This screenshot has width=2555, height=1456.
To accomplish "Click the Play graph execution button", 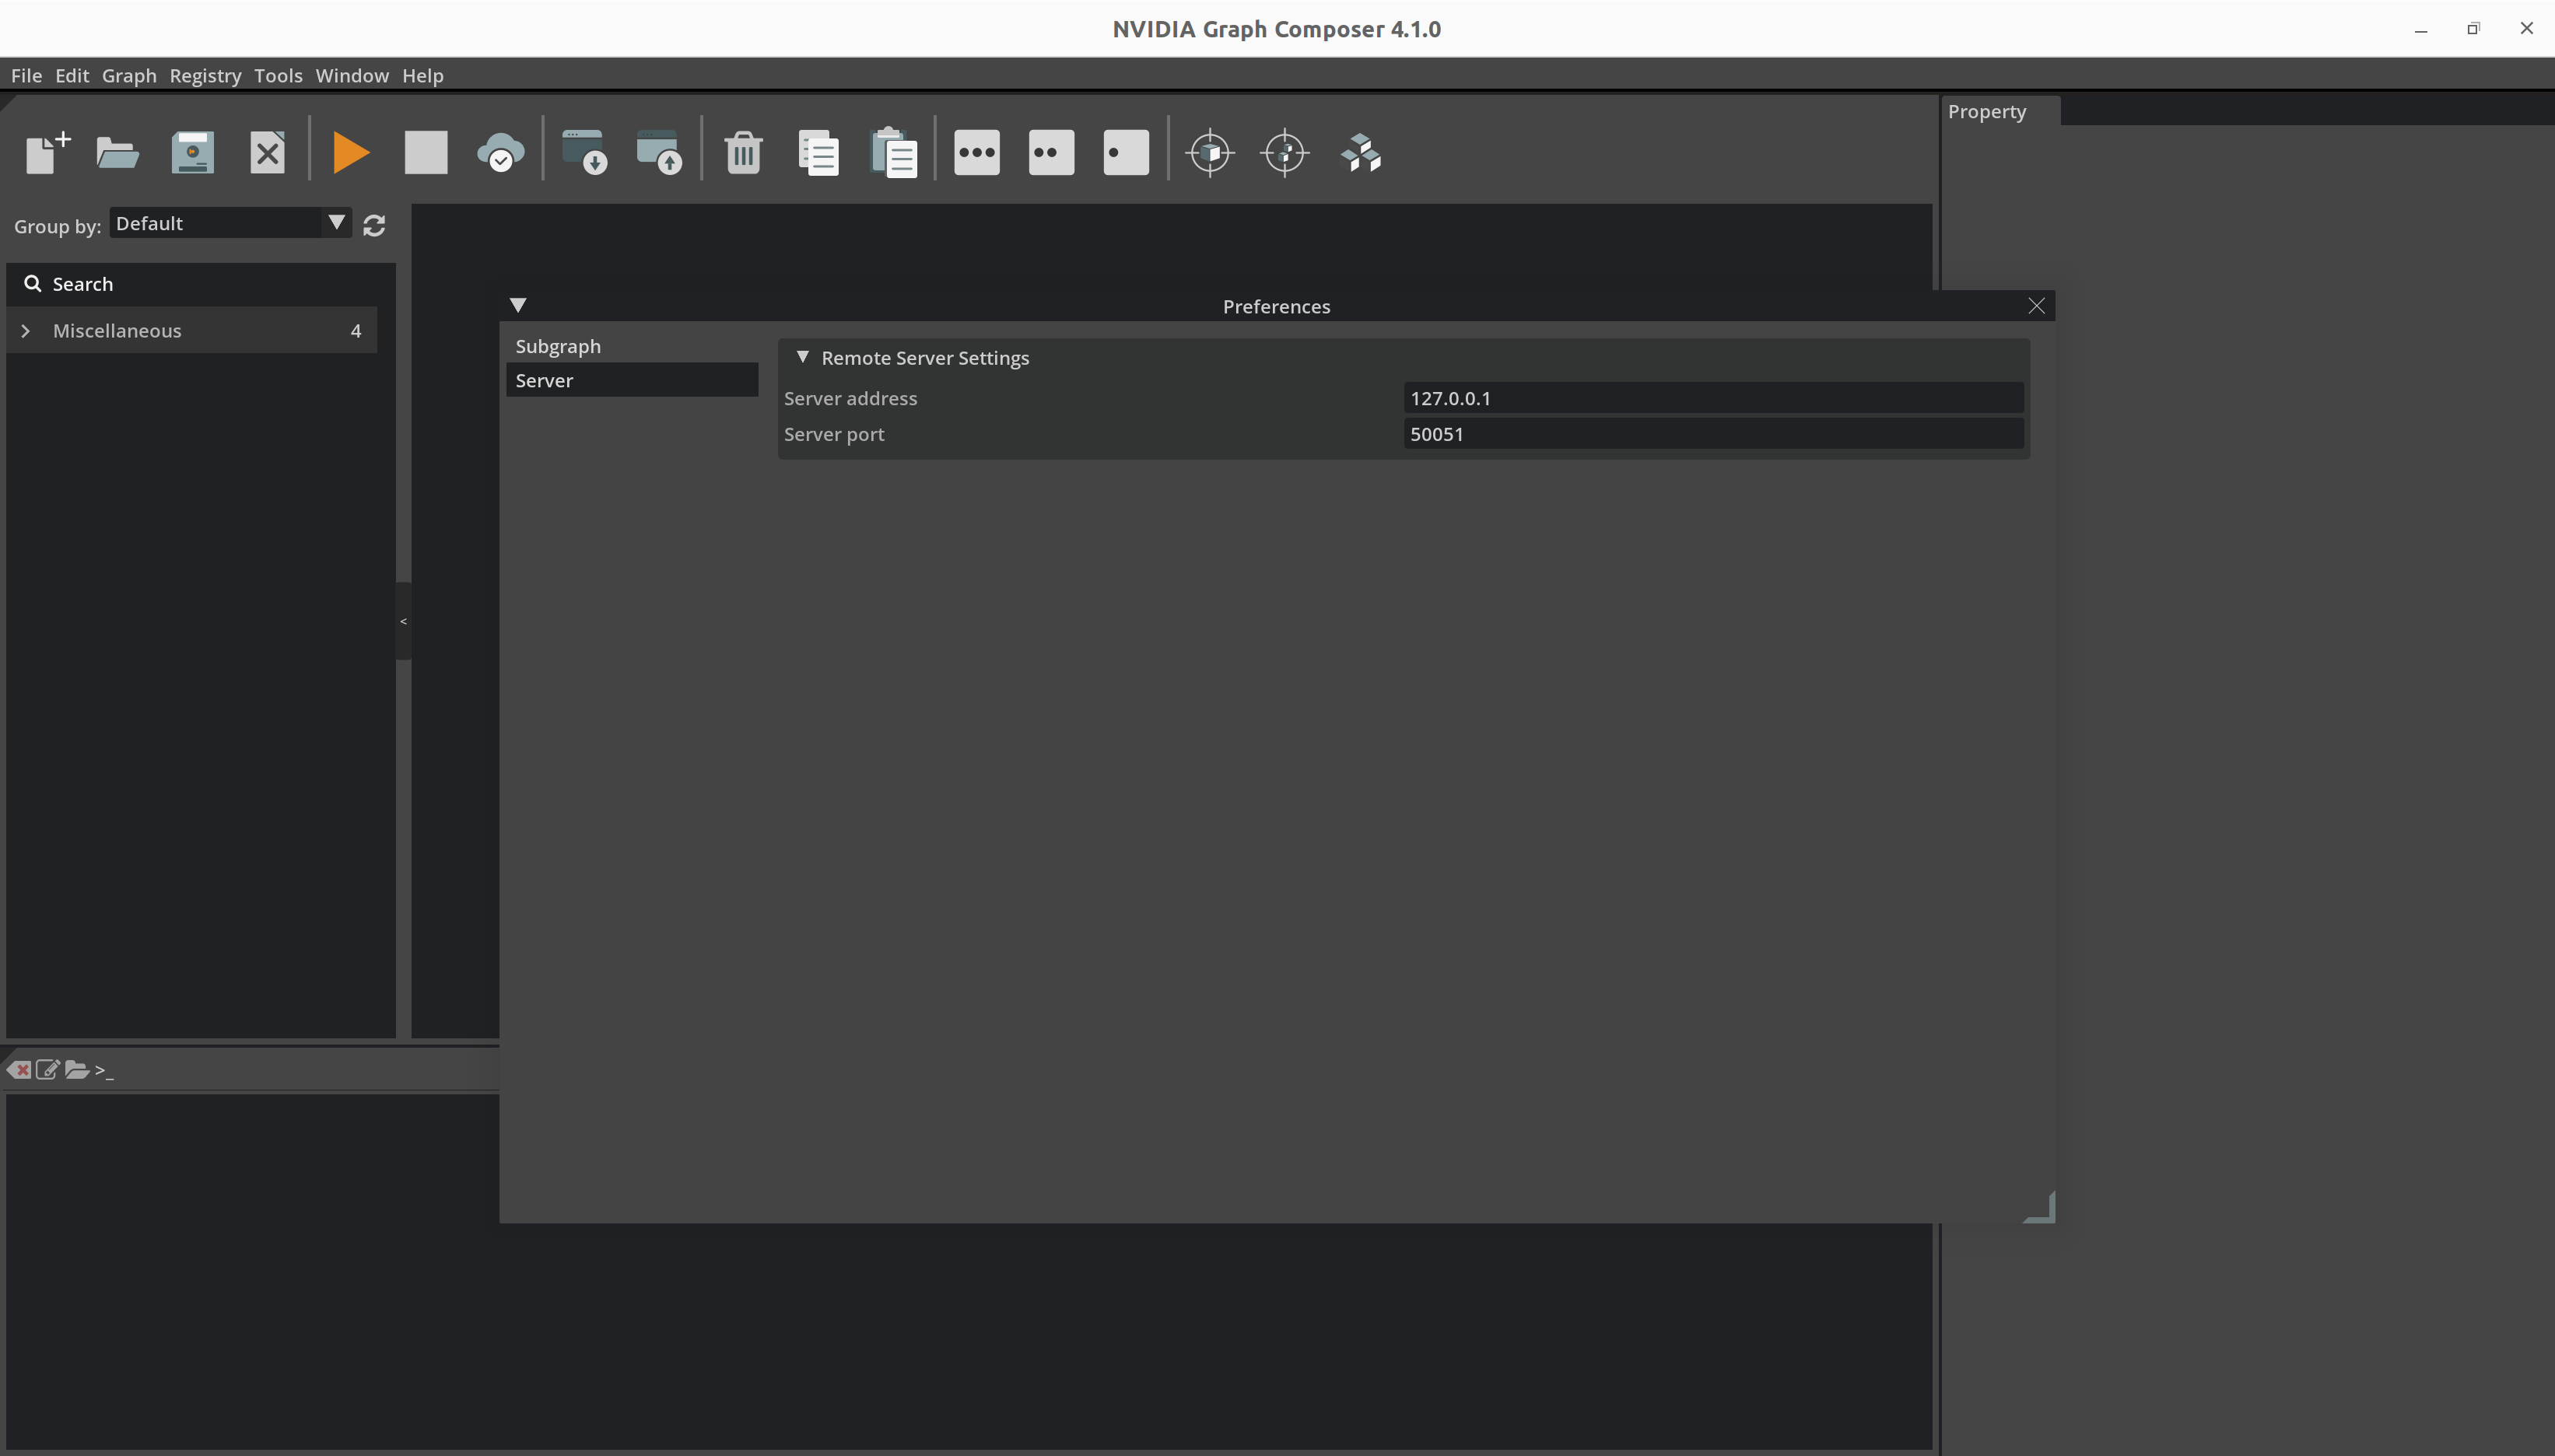I will coord(349,152).
